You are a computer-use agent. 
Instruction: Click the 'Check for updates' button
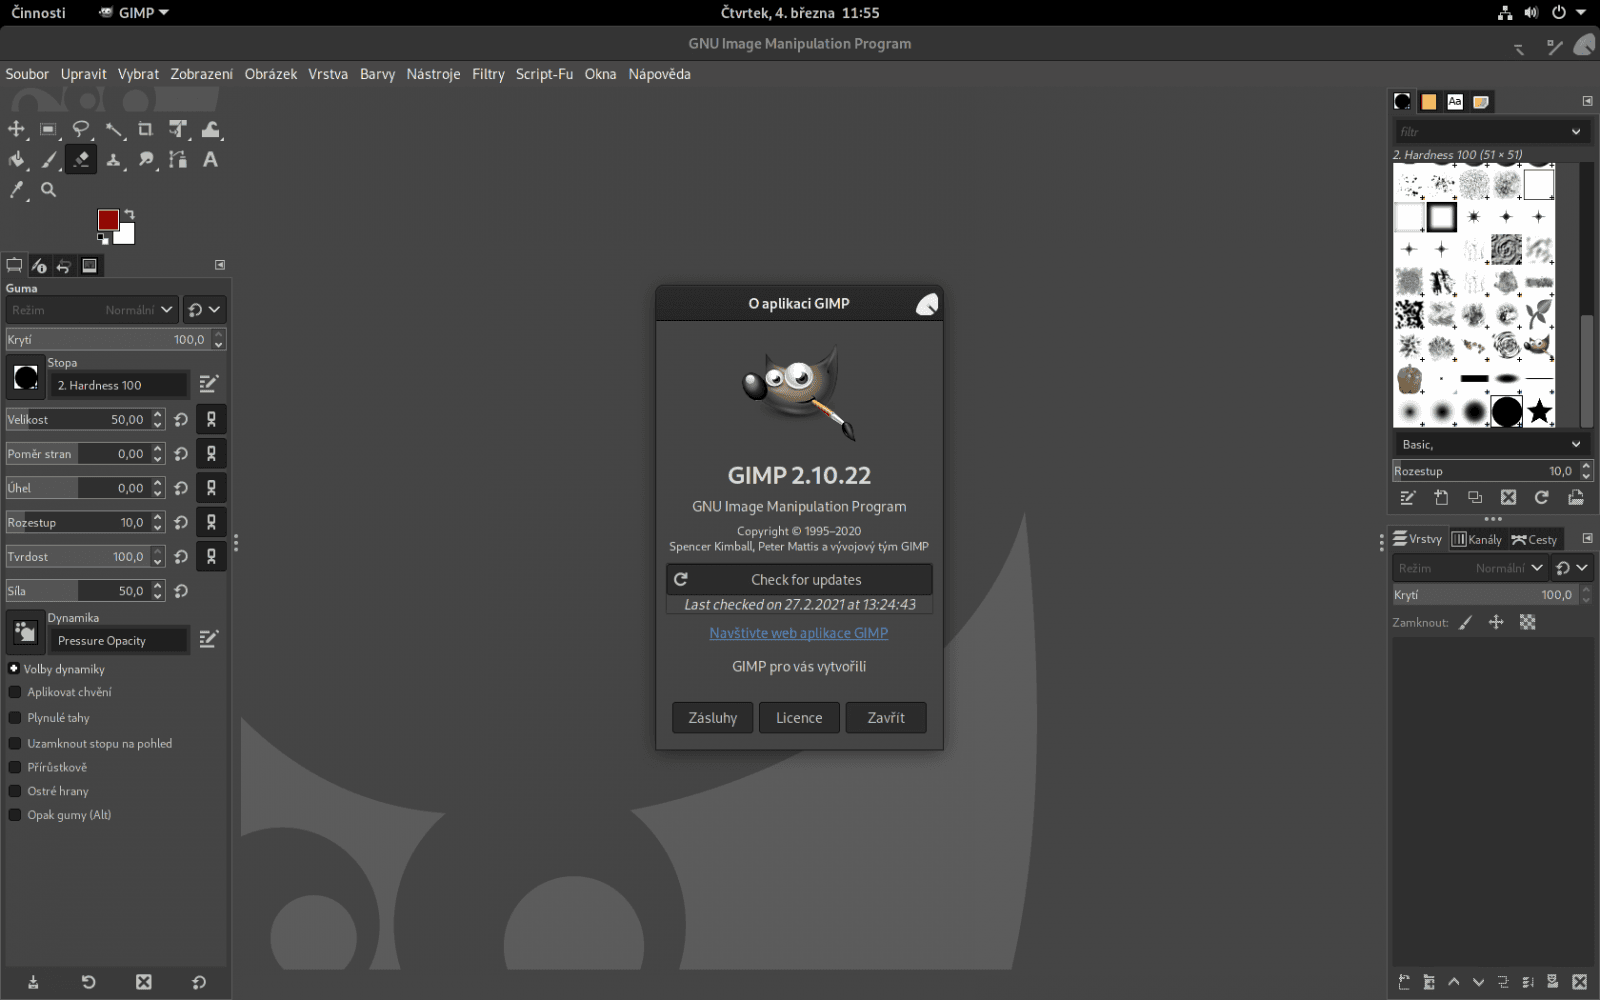pyautogui.click(x=798, y=579)
